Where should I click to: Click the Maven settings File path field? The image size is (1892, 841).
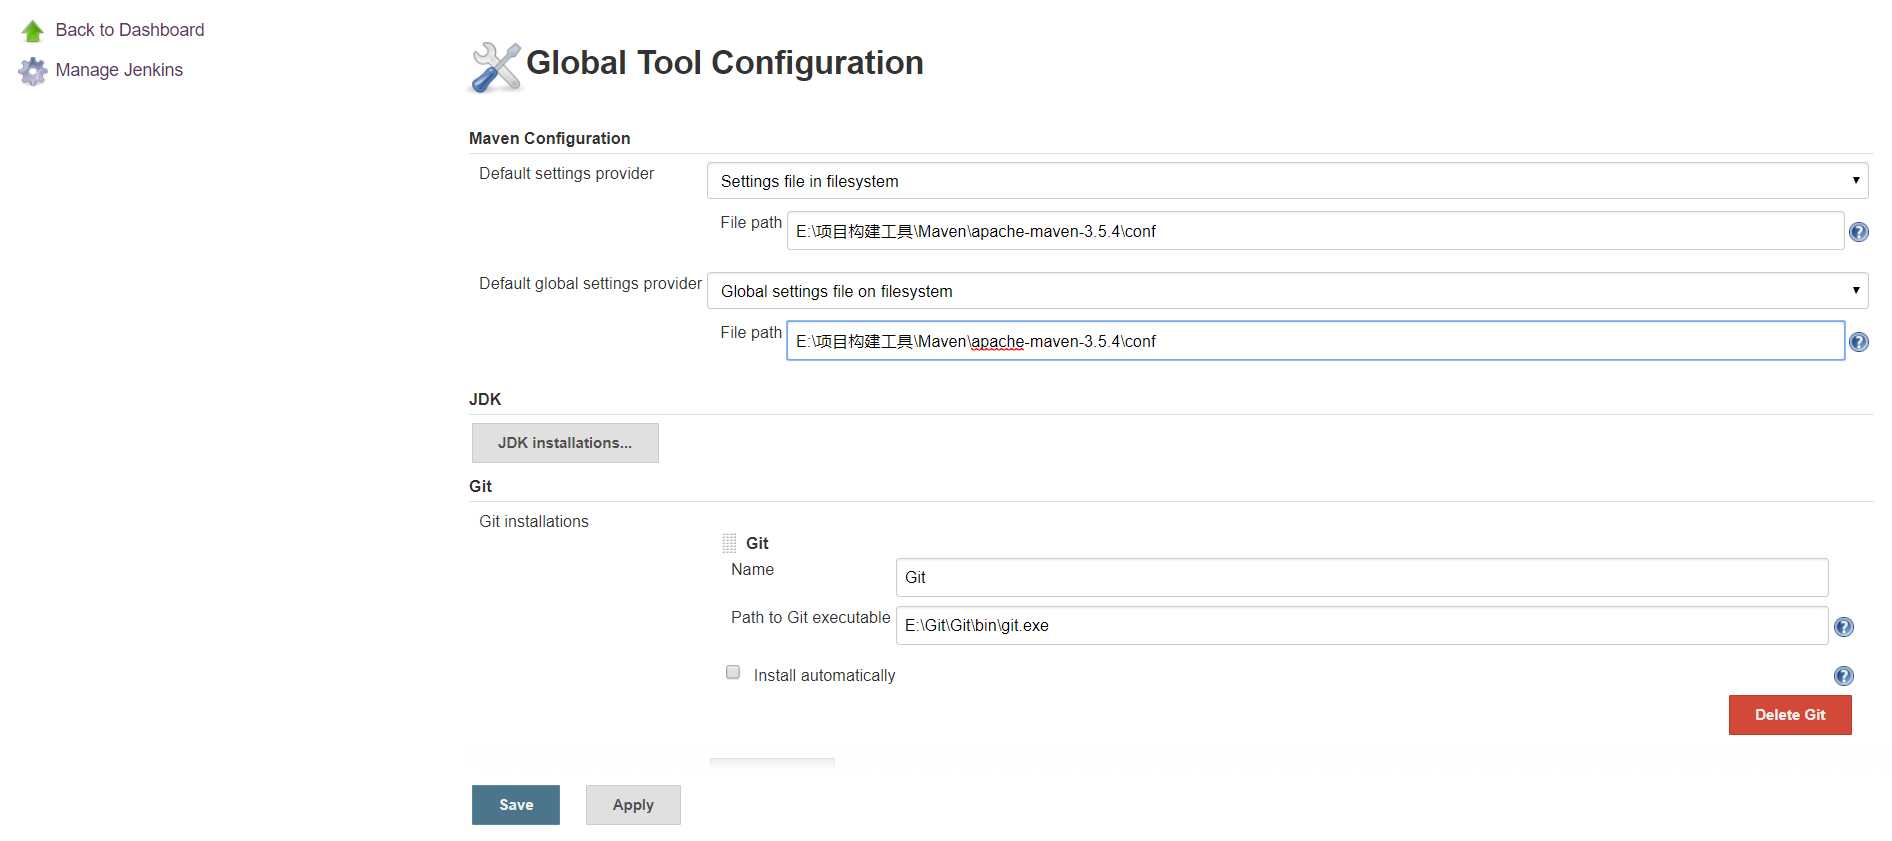pyautogui.click(x=1314, y=231)
